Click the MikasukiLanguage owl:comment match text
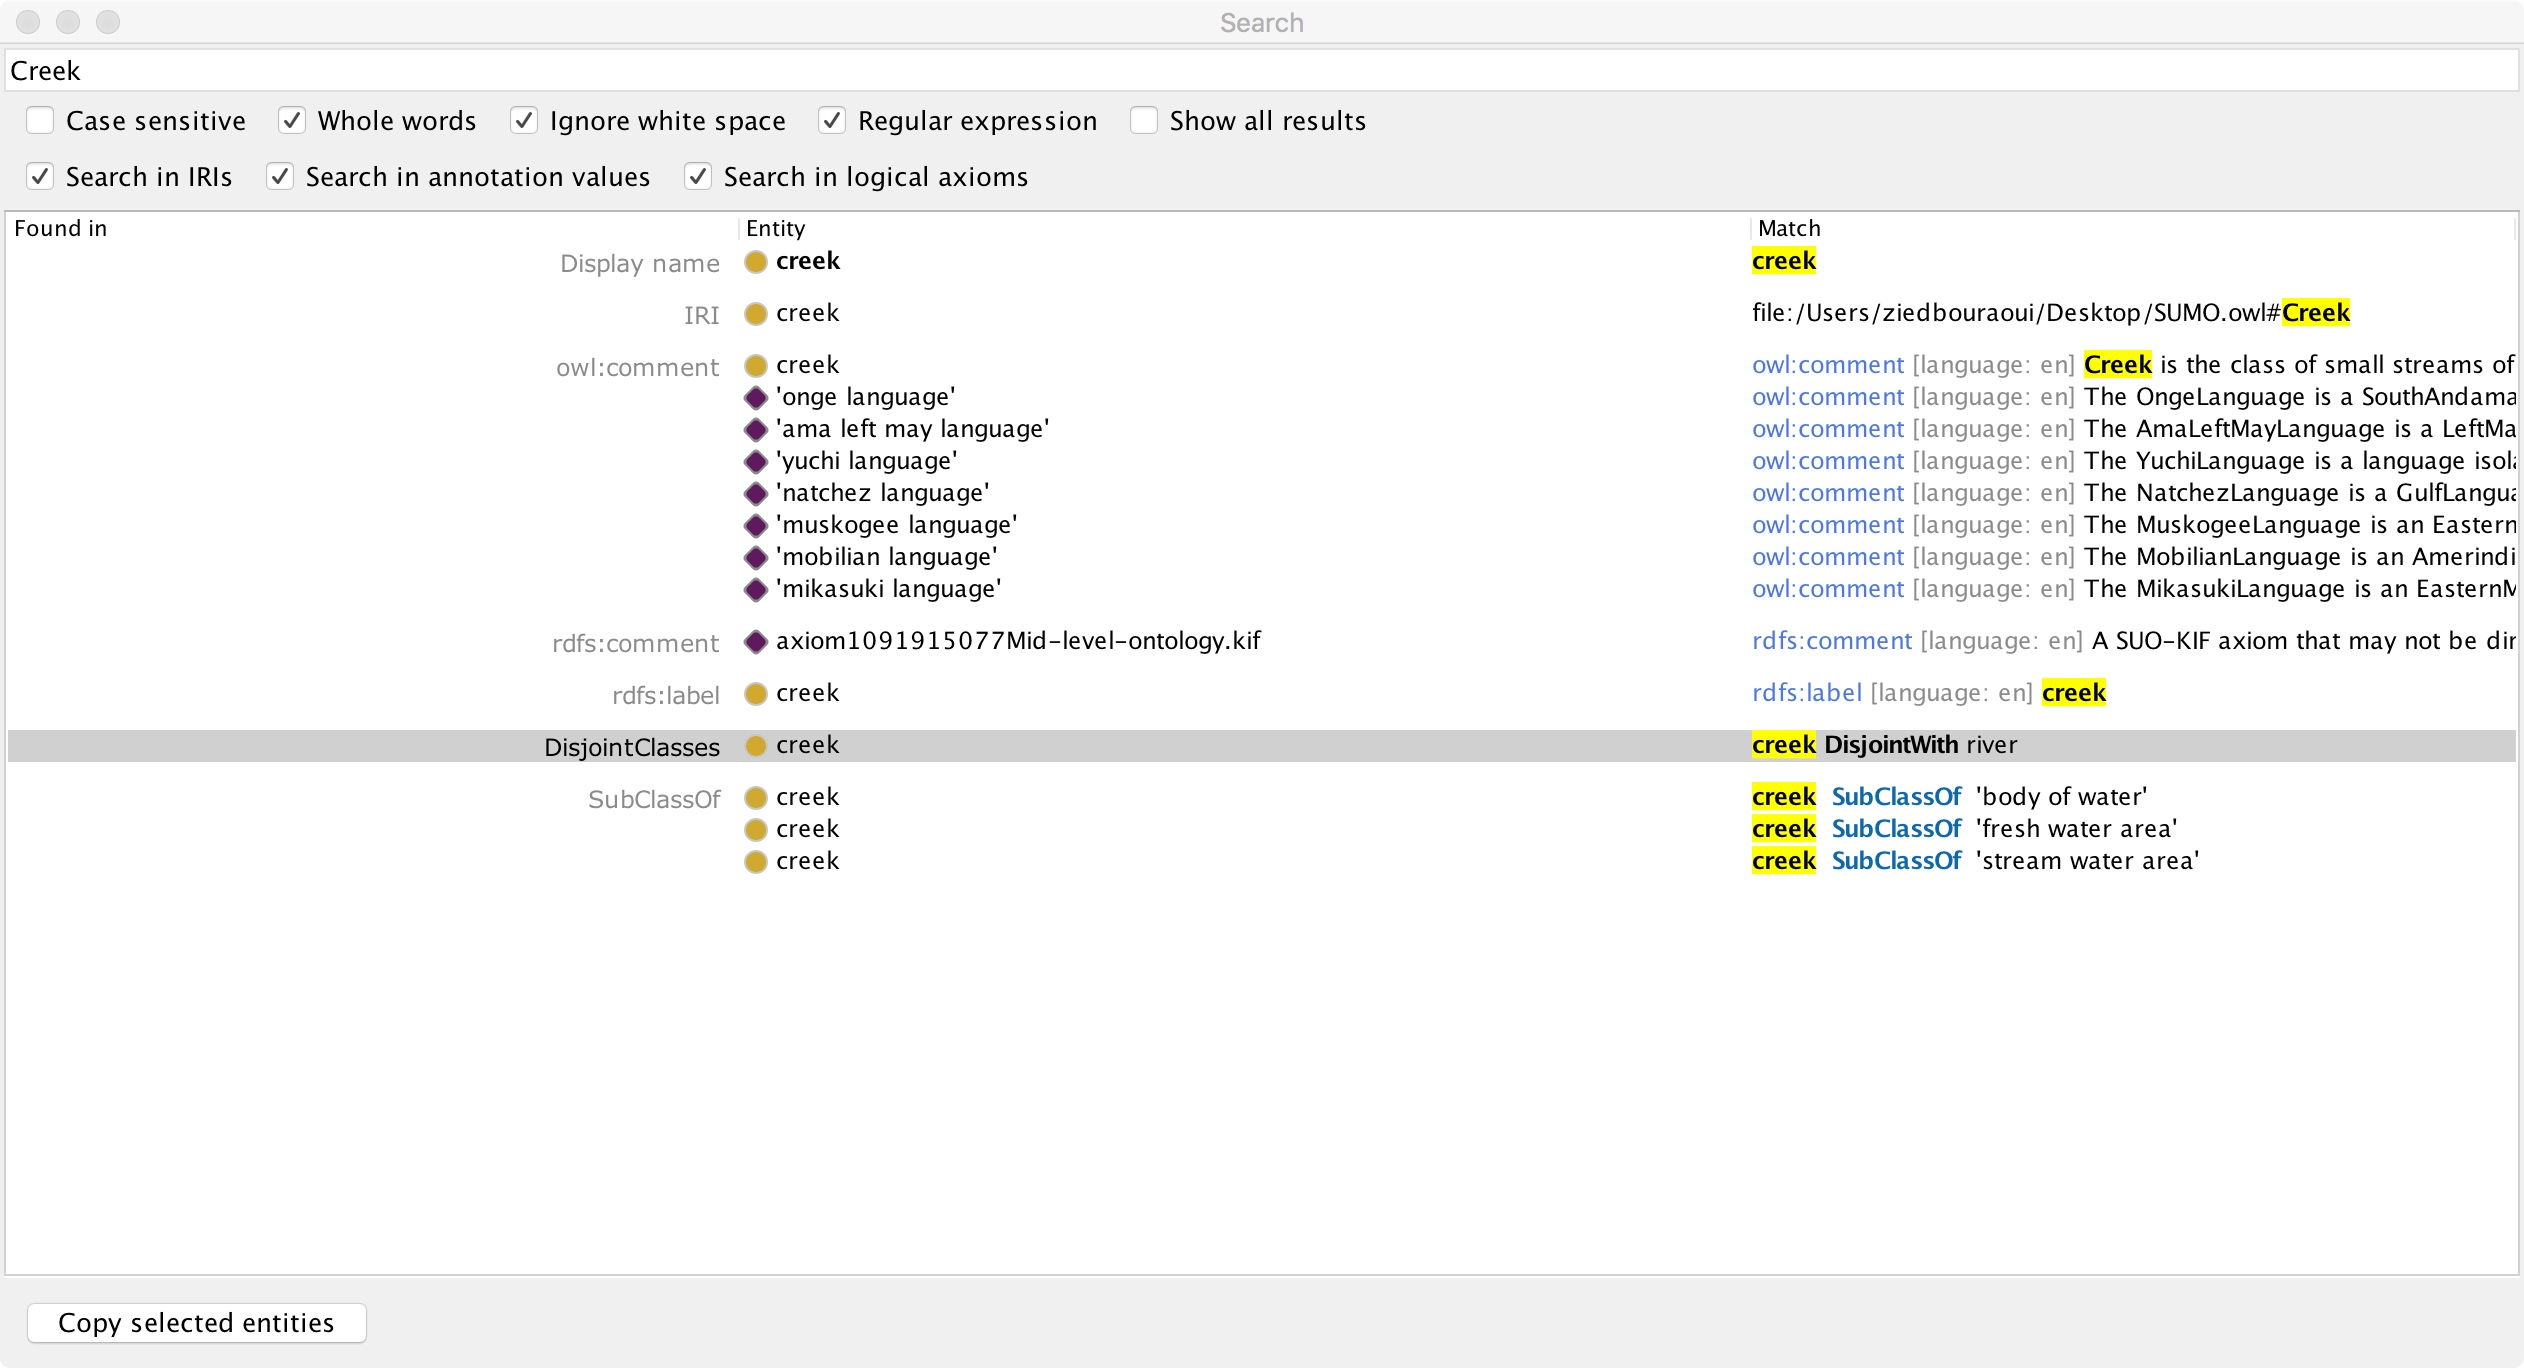 click(2134, 589)
